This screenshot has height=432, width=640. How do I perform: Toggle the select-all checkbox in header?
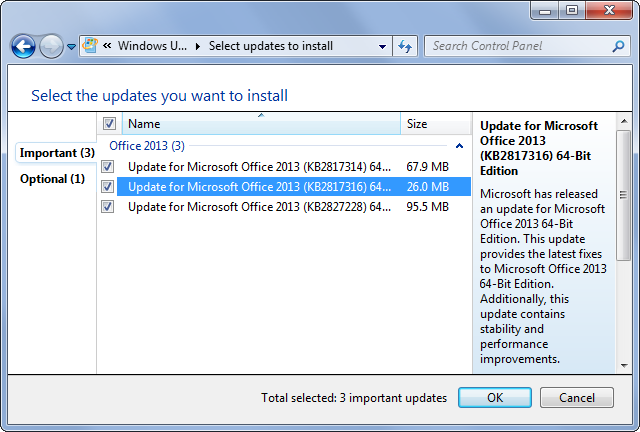(x=109, y=124)
